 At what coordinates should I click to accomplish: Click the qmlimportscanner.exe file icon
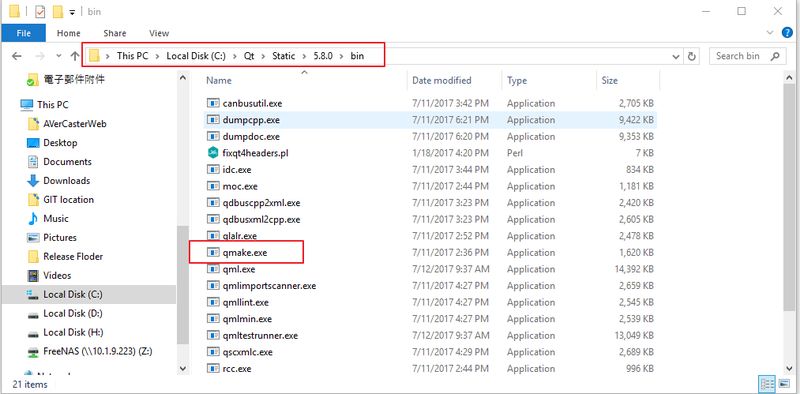pyautogui.click(x=213, y=286)
